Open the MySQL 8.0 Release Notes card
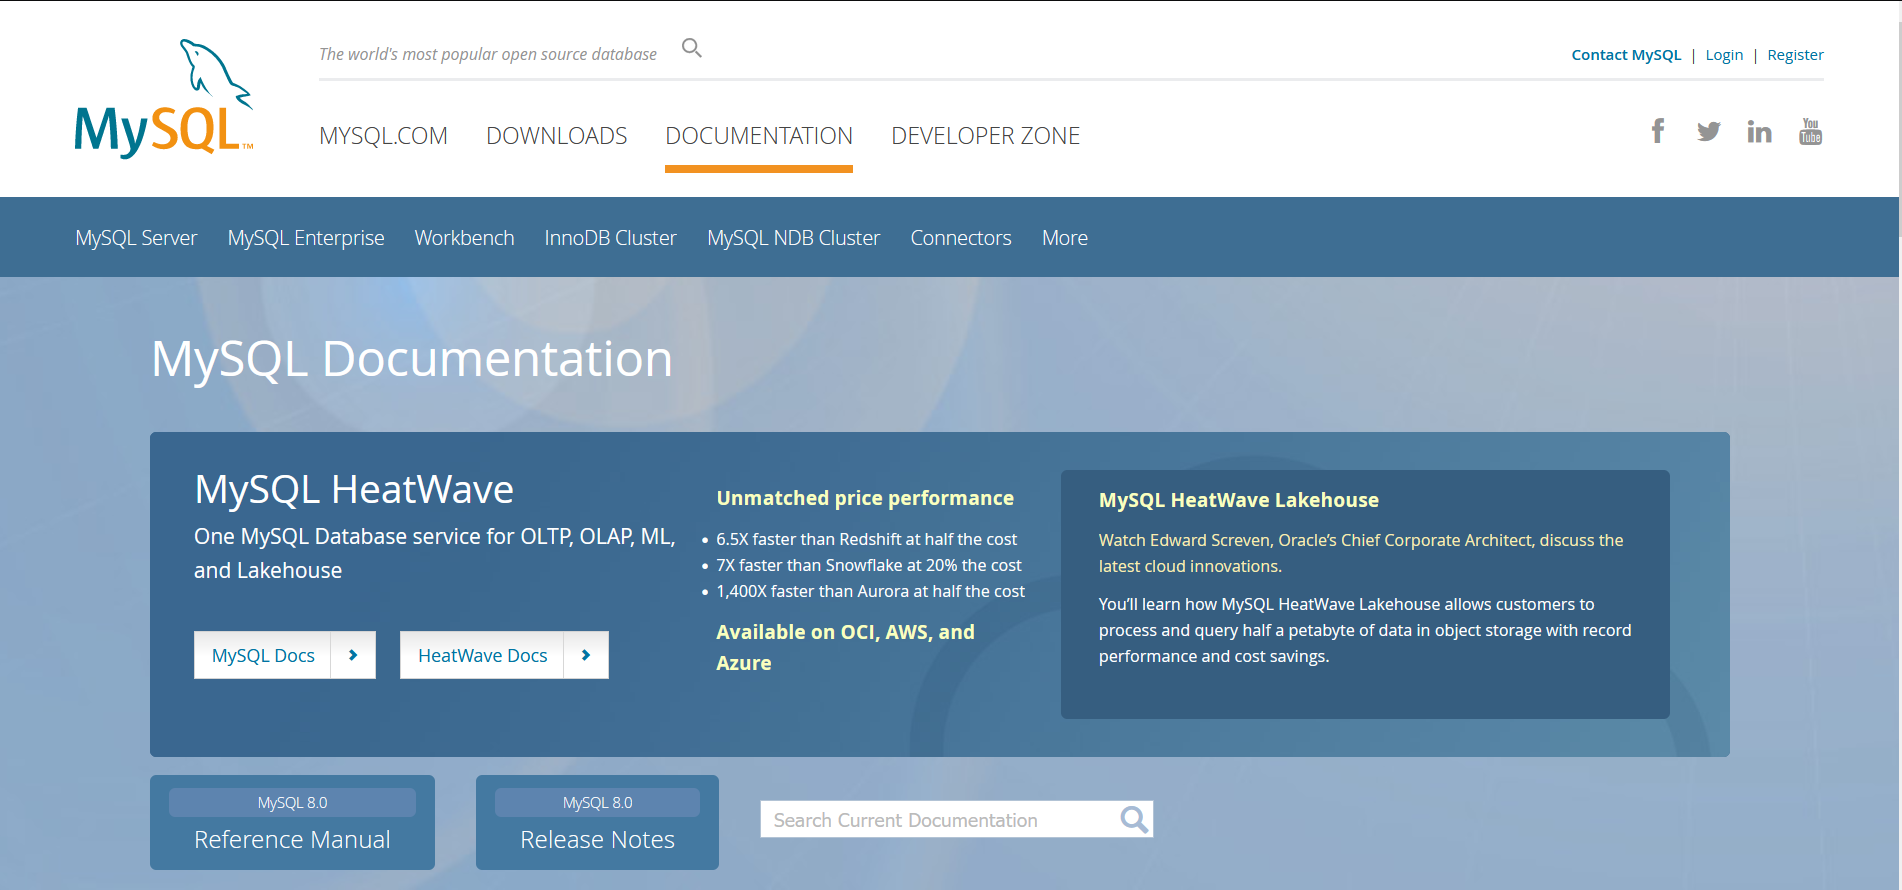The height and width of the screenshot is (890, 1902). tap(597, 822)
